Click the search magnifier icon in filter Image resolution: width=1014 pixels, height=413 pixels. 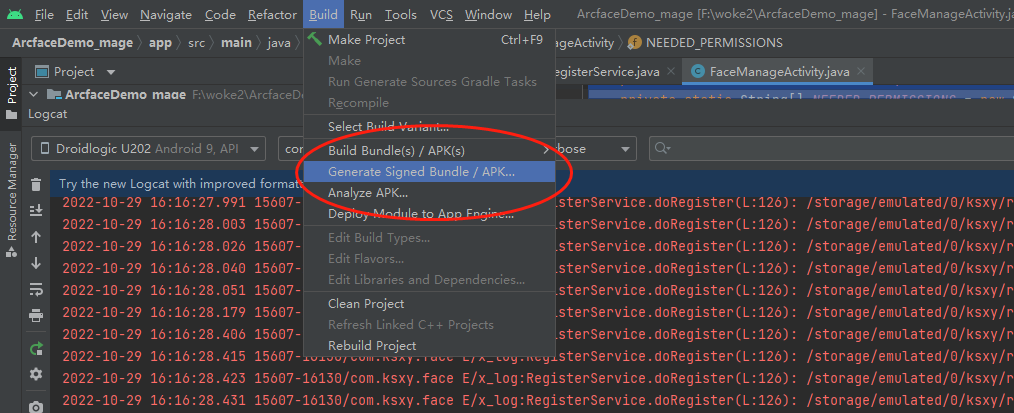tap(662, 149)
